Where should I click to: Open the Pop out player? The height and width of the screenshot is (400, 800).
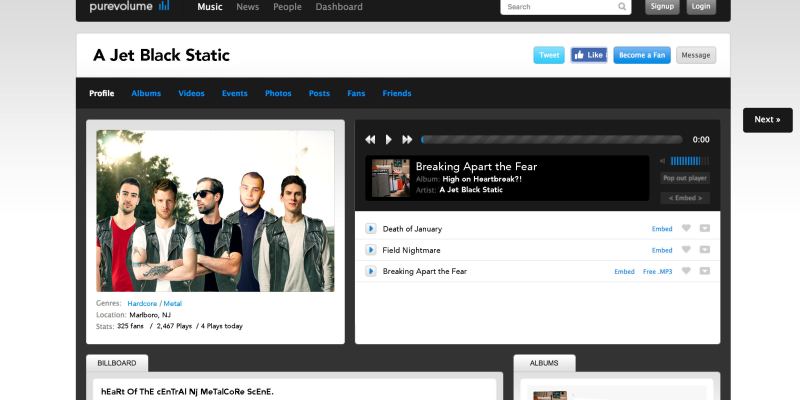pos(684,178)
